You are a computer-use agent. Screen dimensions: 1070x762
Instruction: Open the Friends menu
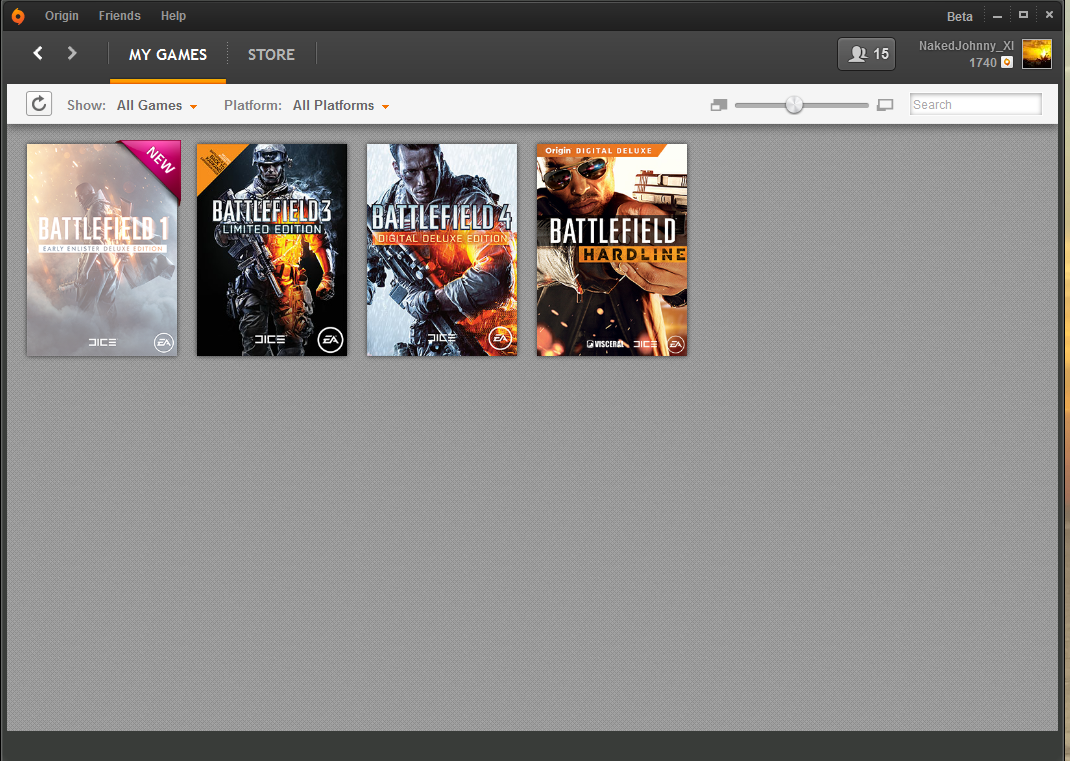pos(119,16)
